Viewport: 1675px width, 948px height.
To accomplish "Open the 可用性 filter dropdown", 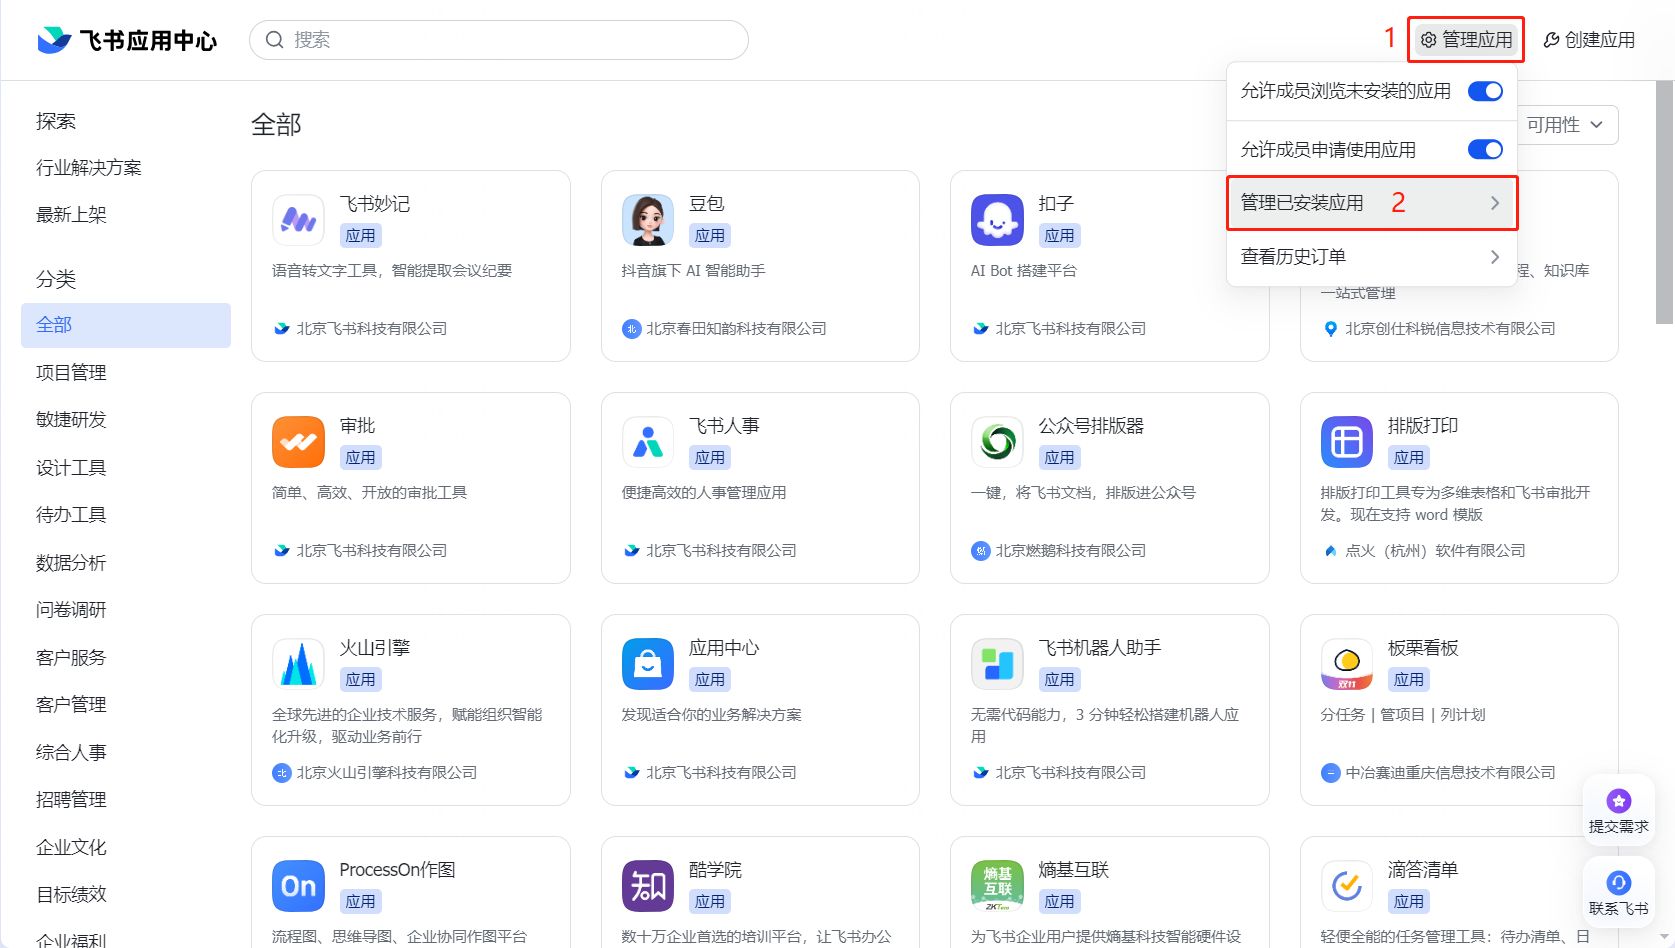I will pos(1566,125).
